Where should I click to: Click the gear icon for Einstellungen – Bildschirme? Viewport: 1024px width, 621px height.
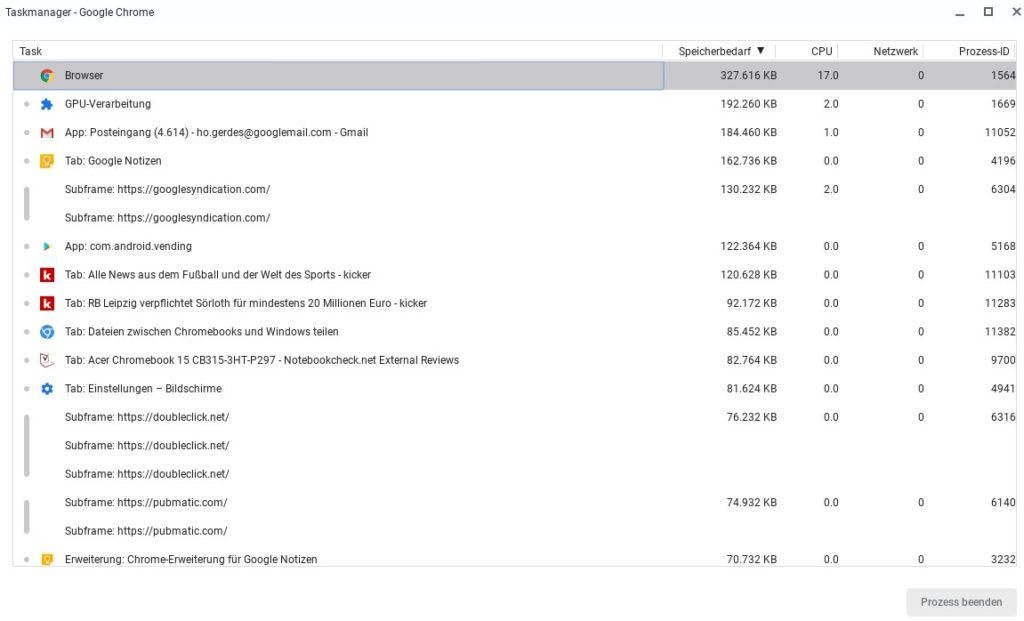[x=46, y=389]
